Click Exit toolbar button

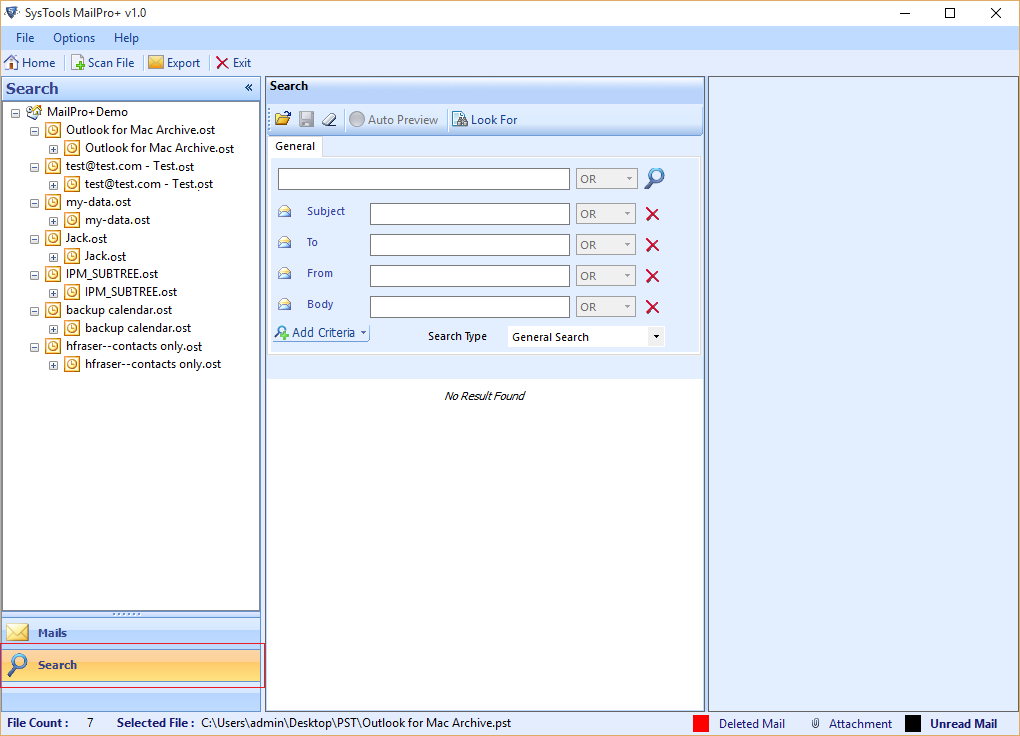tap(234, 62)
